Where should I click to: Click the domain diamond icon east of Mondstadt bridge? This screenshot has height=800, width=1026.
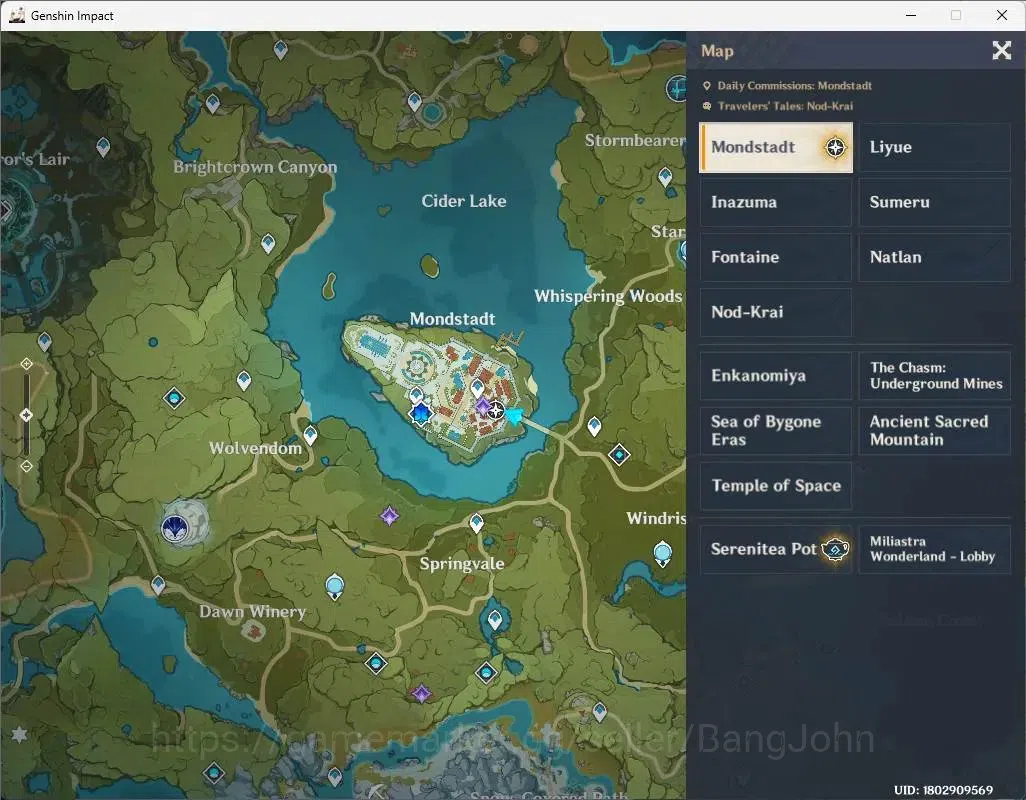[619, 454]
